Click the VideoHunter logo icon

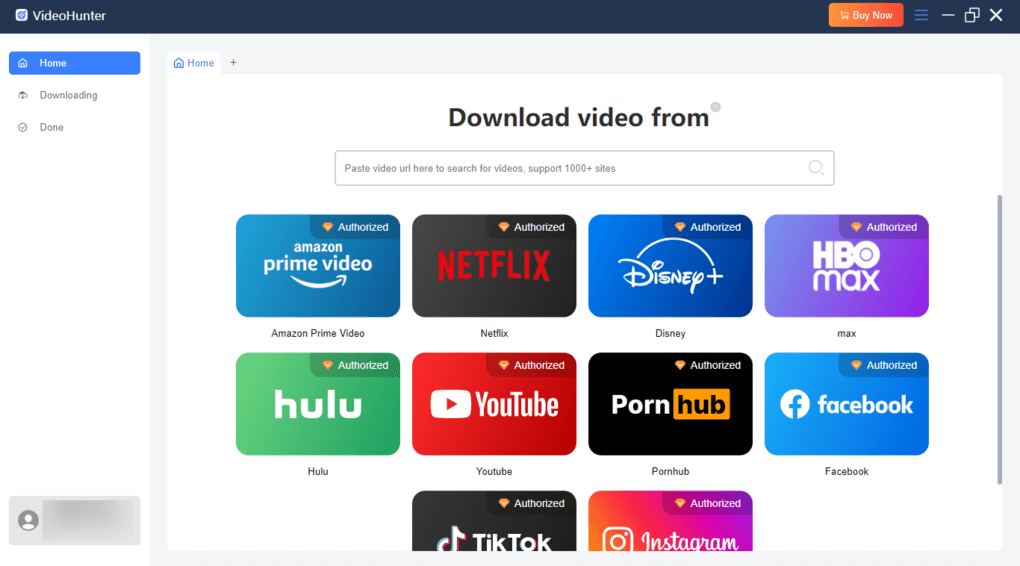[21, 15]
